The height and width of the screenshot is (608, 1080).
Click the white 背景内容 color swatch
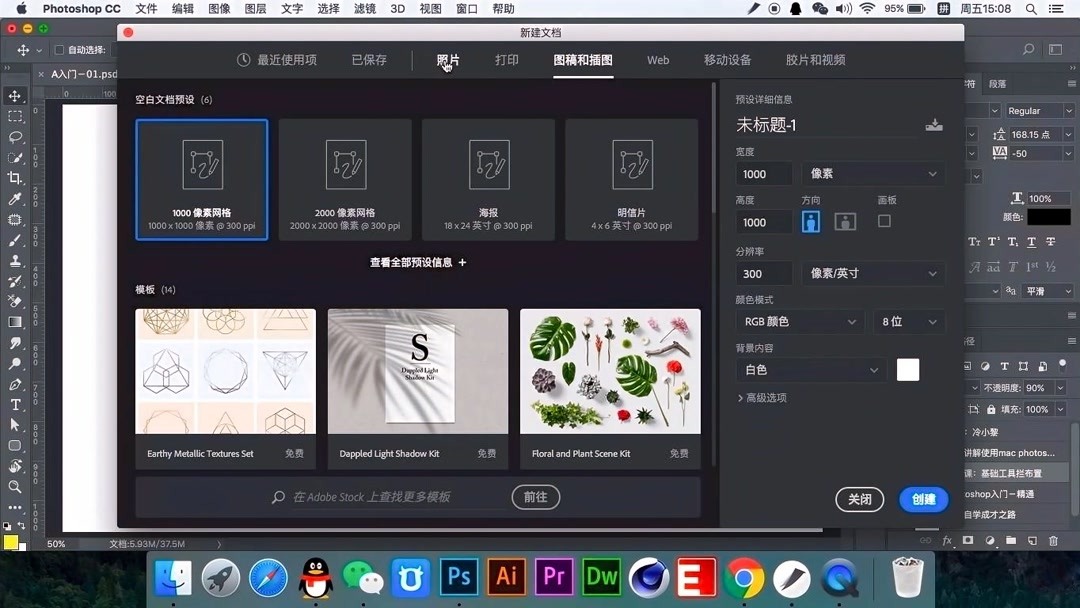coord(907,369)
